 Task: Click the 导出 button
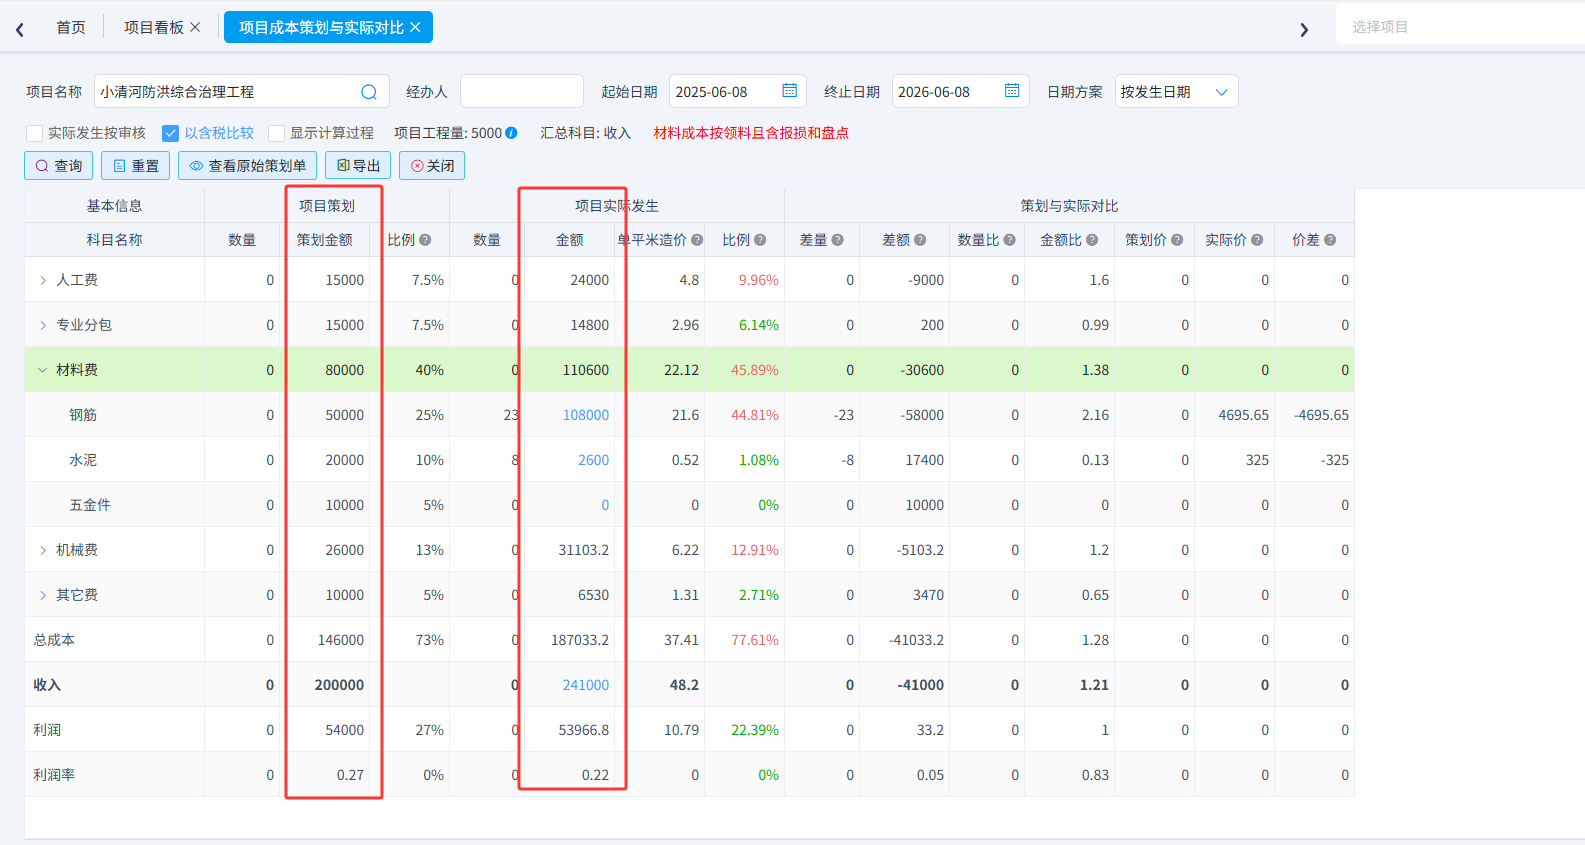click(x=358, y=166)
